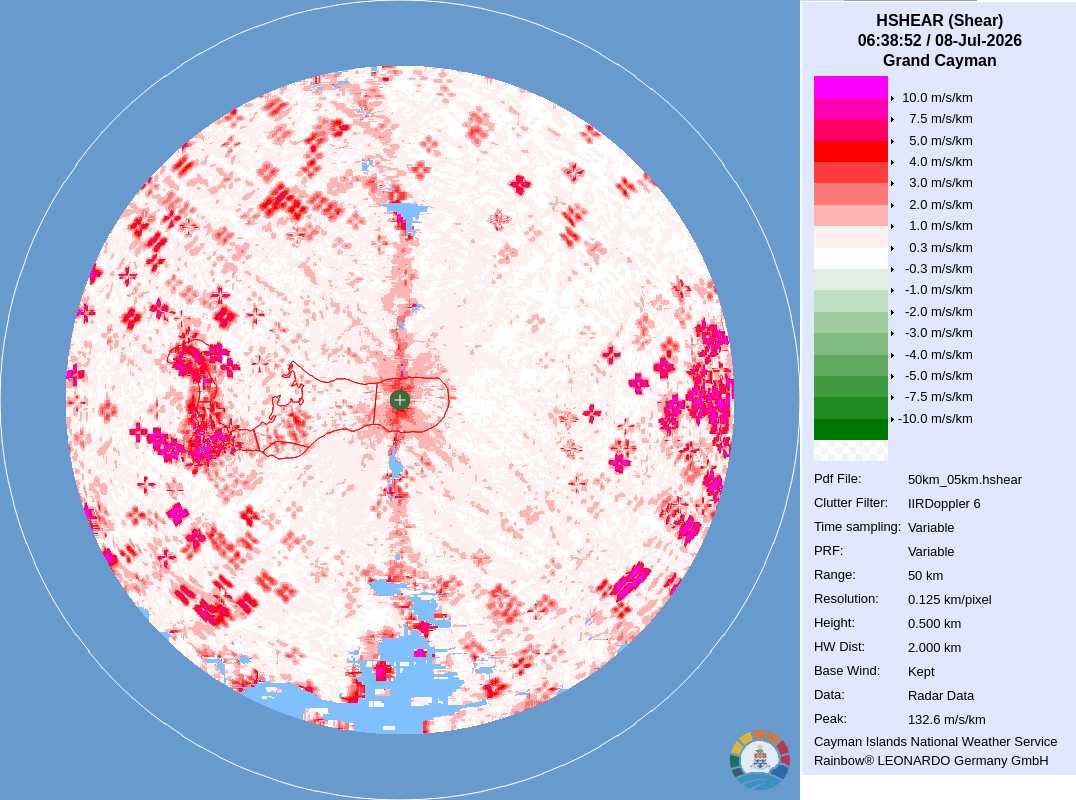Select the 5.0 m/s/km legend arrow marker
The height and width of the screenshot is (800, 1076).
892,141
